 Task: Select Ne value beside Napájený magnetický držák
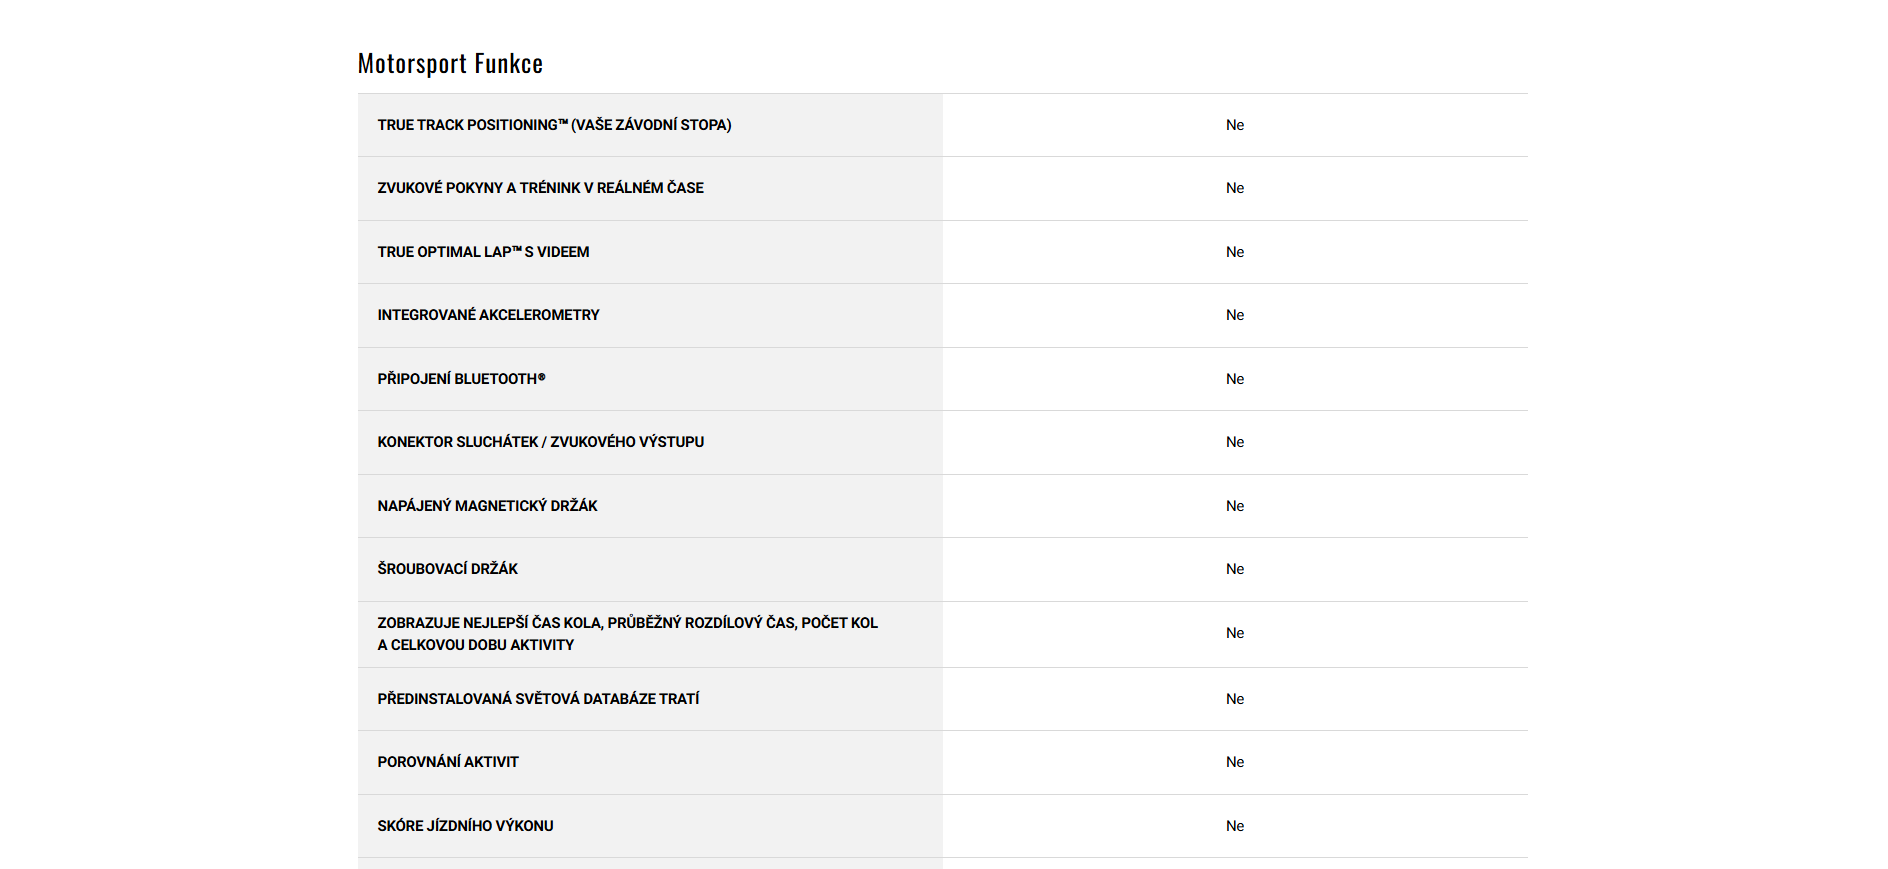(x=1235, y=506)
